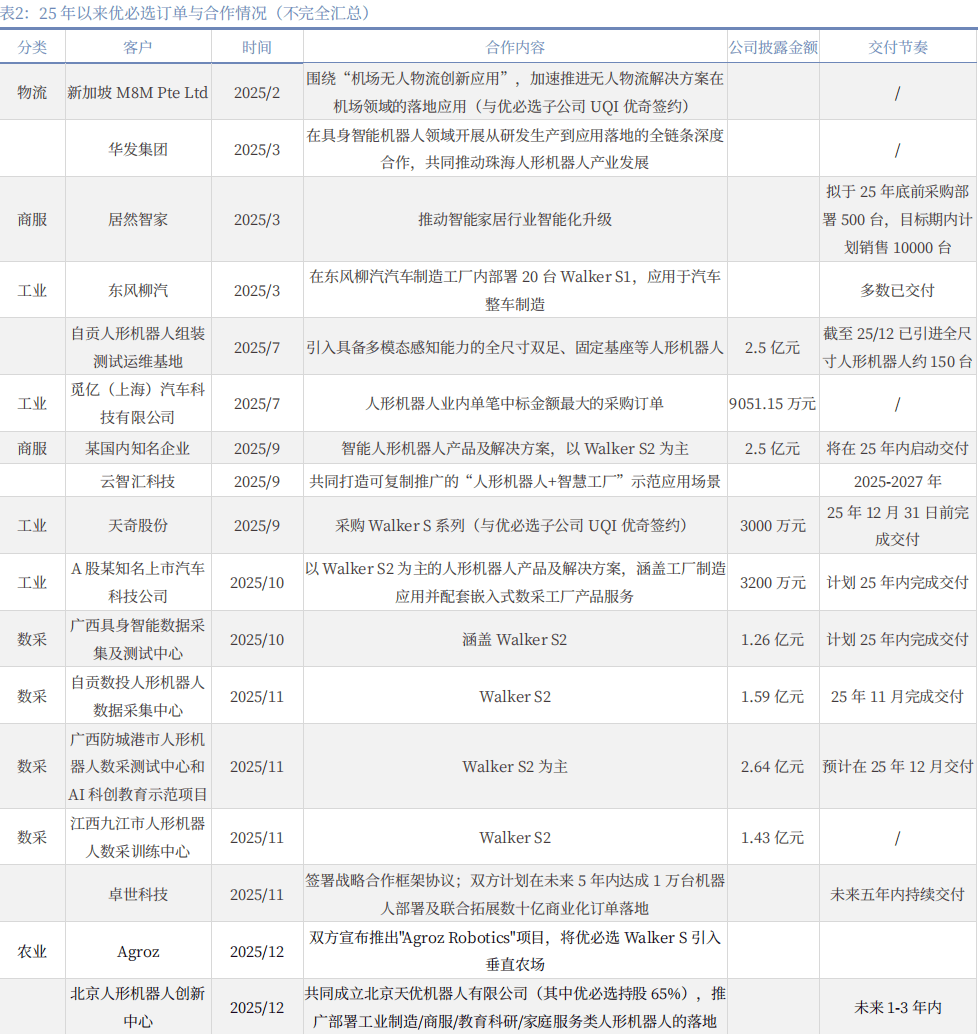Click the 客户 column header
Image resolution: width=978 pixels, height=1034 pixels.
click(138, 47)
